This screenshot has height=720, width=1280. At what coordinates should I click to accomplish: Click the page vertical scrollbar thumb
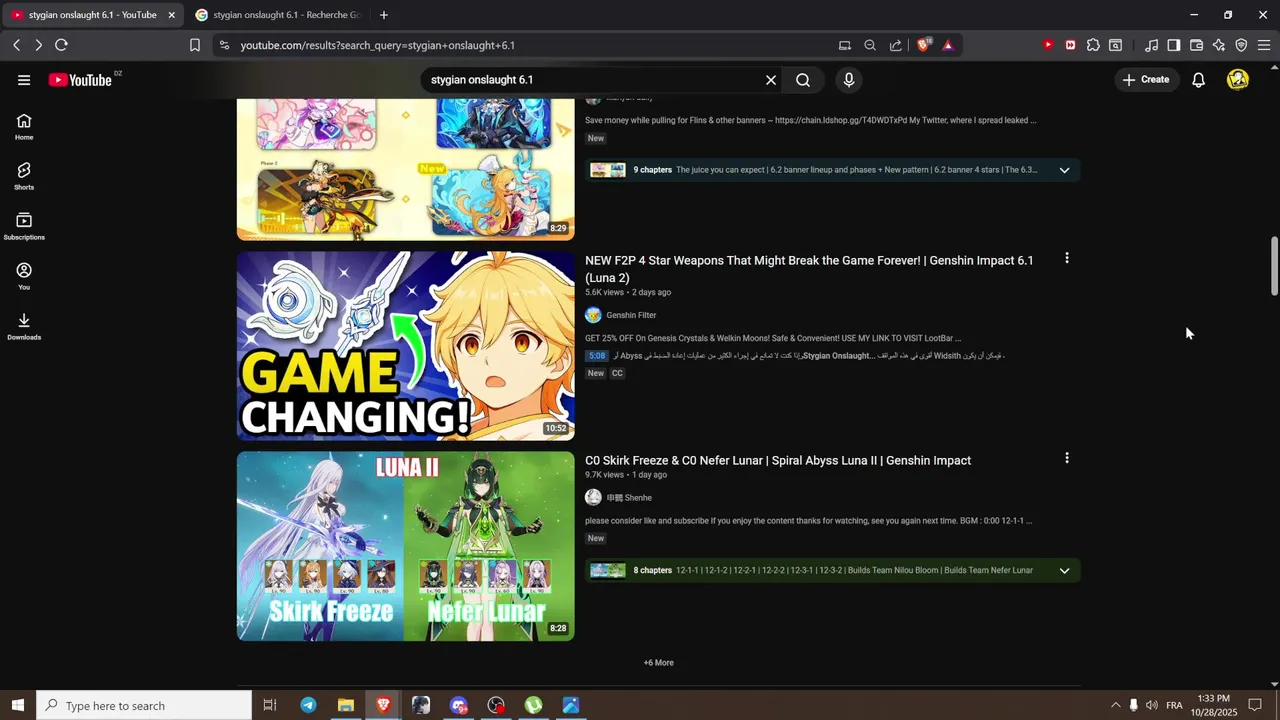(x=1274, y=266)
